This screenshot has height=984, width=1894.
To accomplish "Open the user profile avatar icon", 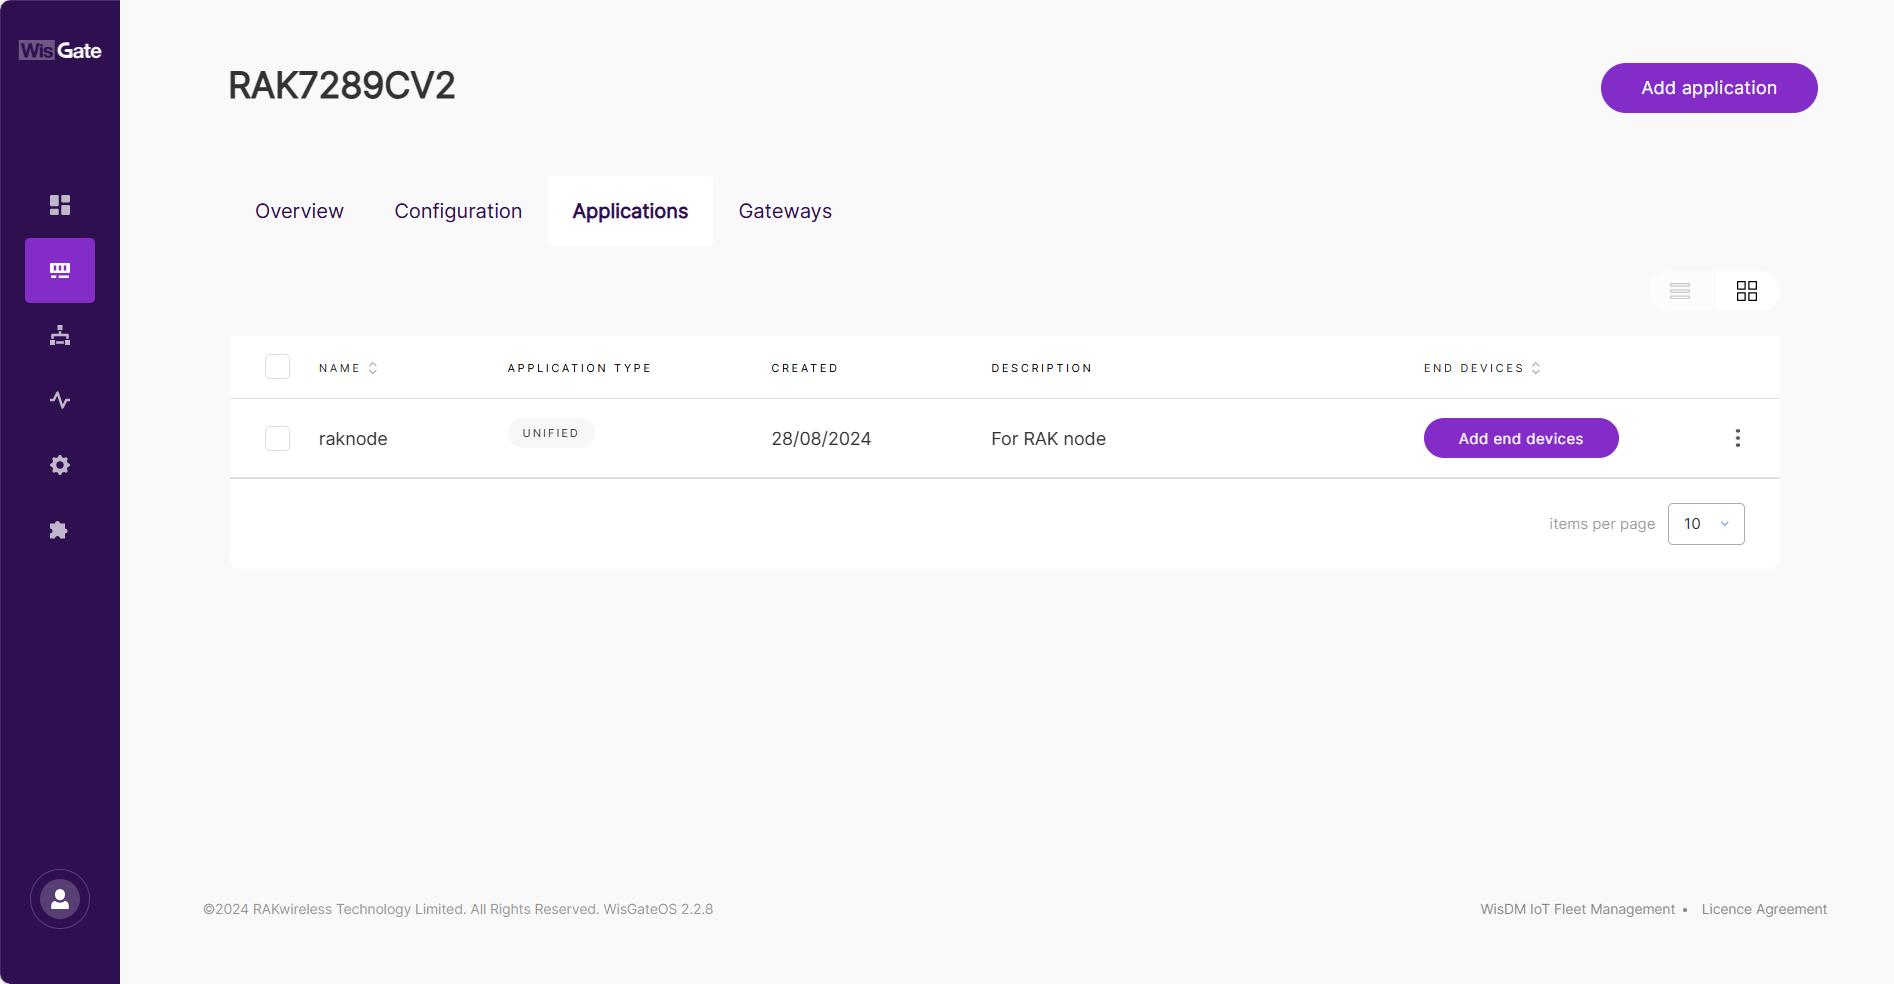I will tap(60, 899).
